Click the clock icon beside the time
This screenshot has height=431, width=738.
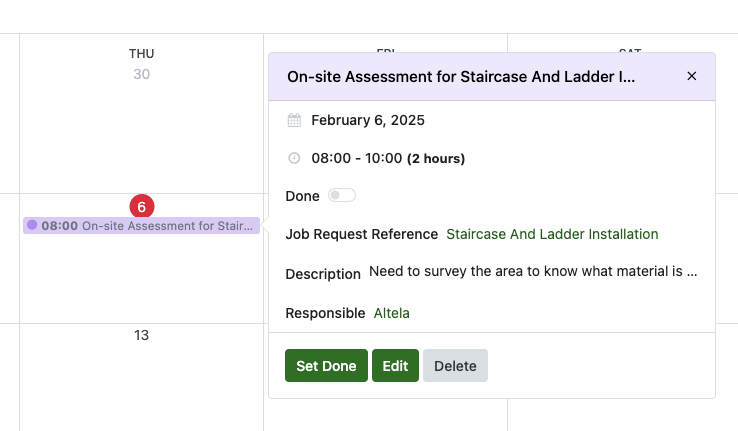tap(294, 158)
